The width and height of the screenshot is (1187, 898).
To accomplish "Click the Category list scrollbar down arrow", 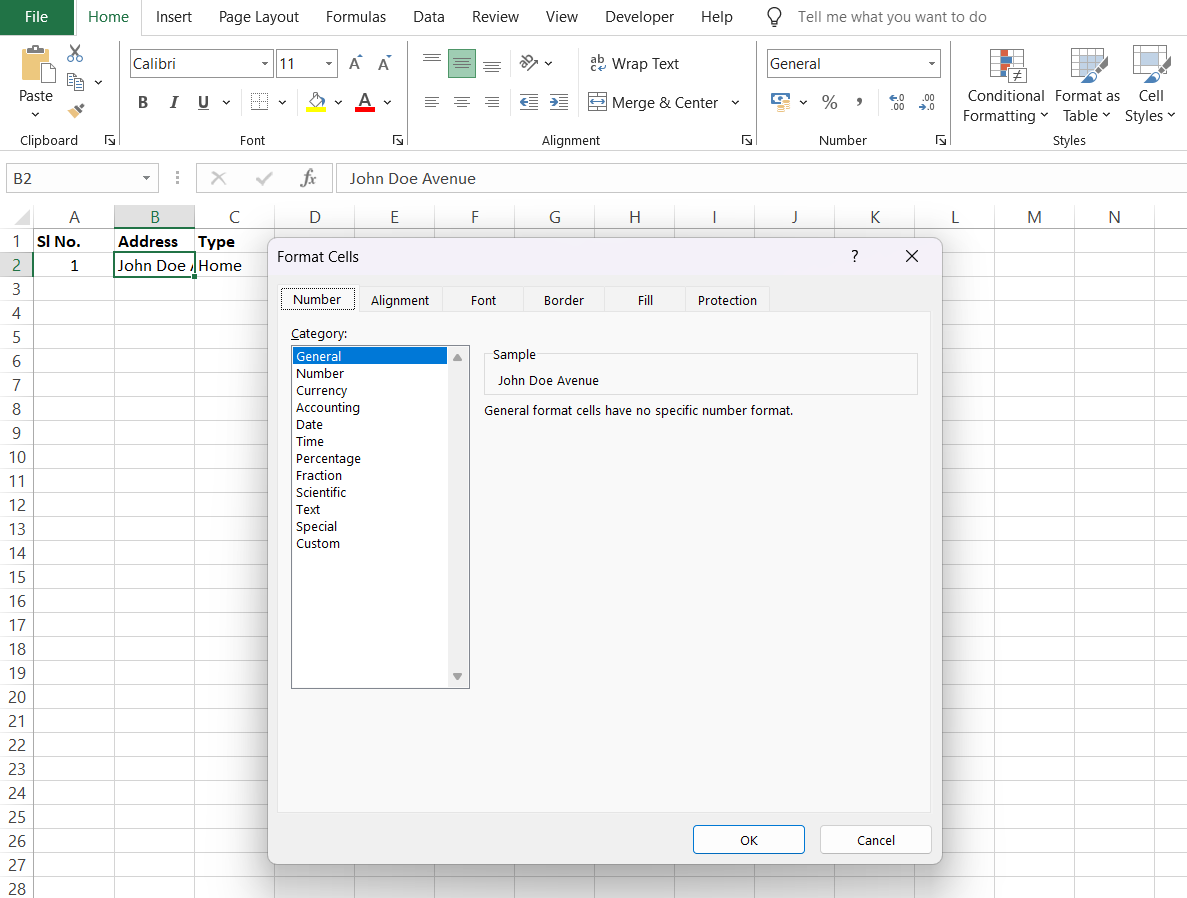I will point(457,676).
